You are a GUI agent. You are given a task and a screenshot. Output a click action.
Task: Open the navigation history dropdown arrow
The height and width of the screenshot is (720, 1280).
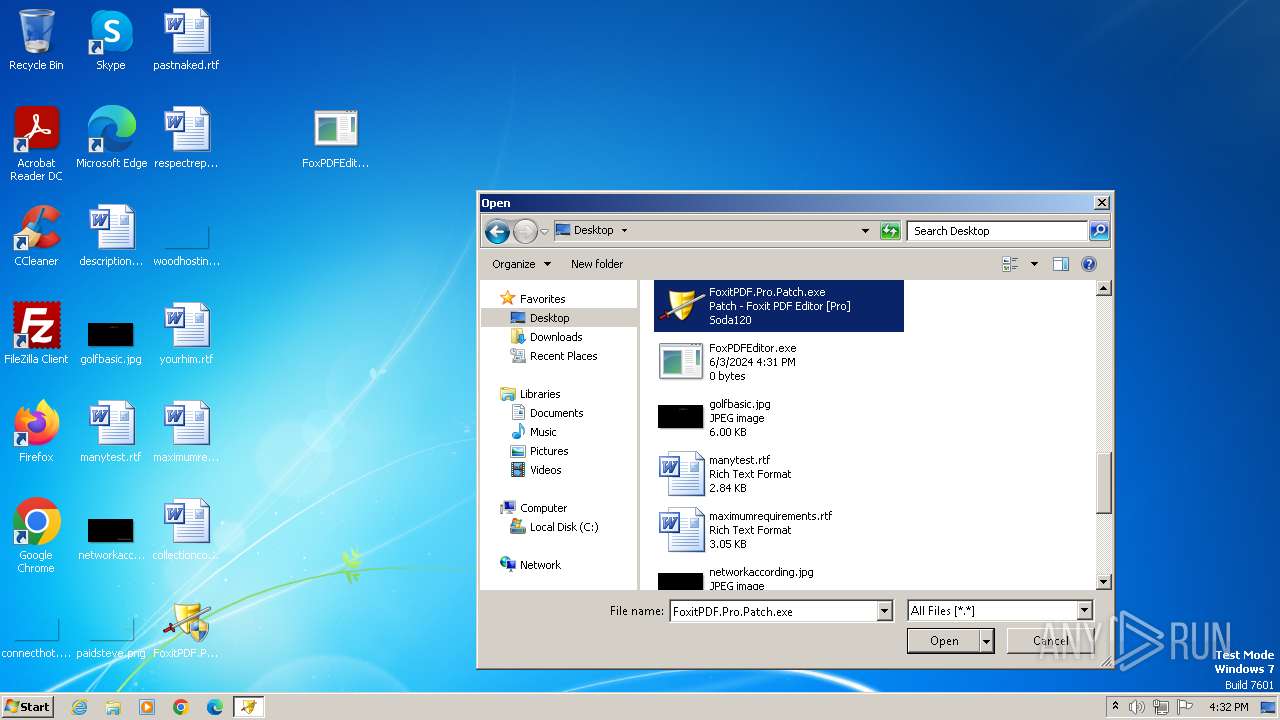544,231
